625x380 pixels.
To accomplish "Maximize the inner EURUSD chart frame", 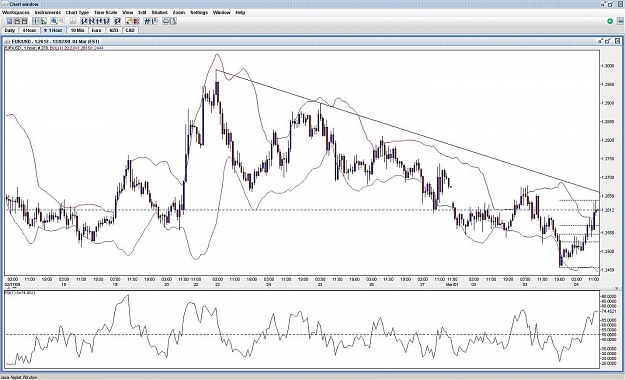I will [608, 41].
